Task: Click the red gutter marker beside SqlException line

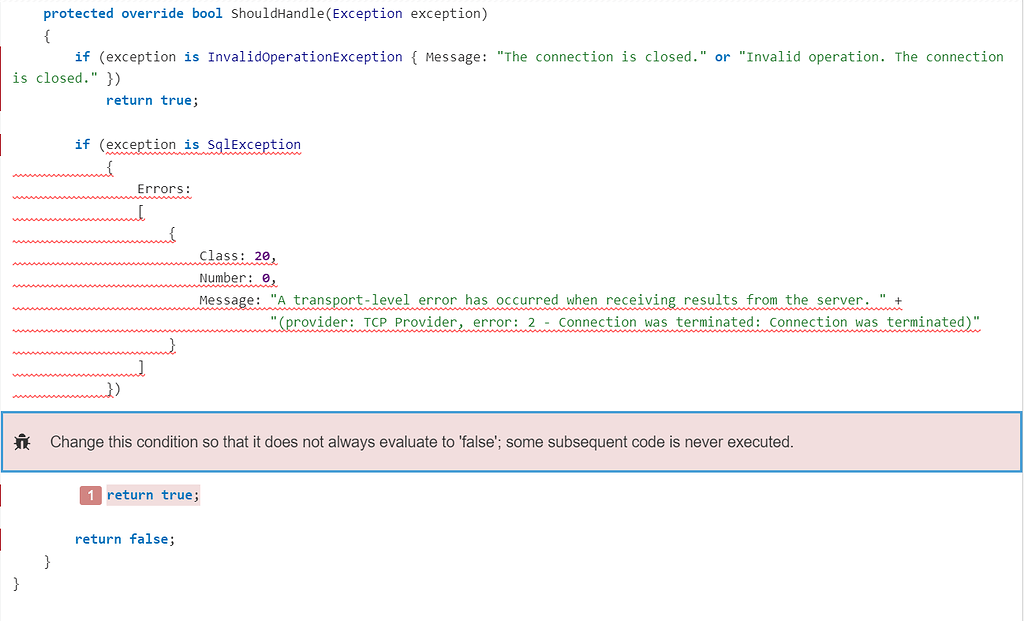Action: [2, 144]
